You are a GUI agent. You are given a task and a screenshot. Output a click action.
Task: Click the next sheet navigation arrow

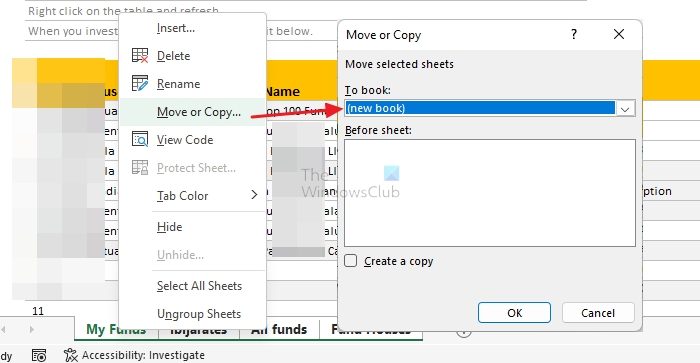coord(31,330)
